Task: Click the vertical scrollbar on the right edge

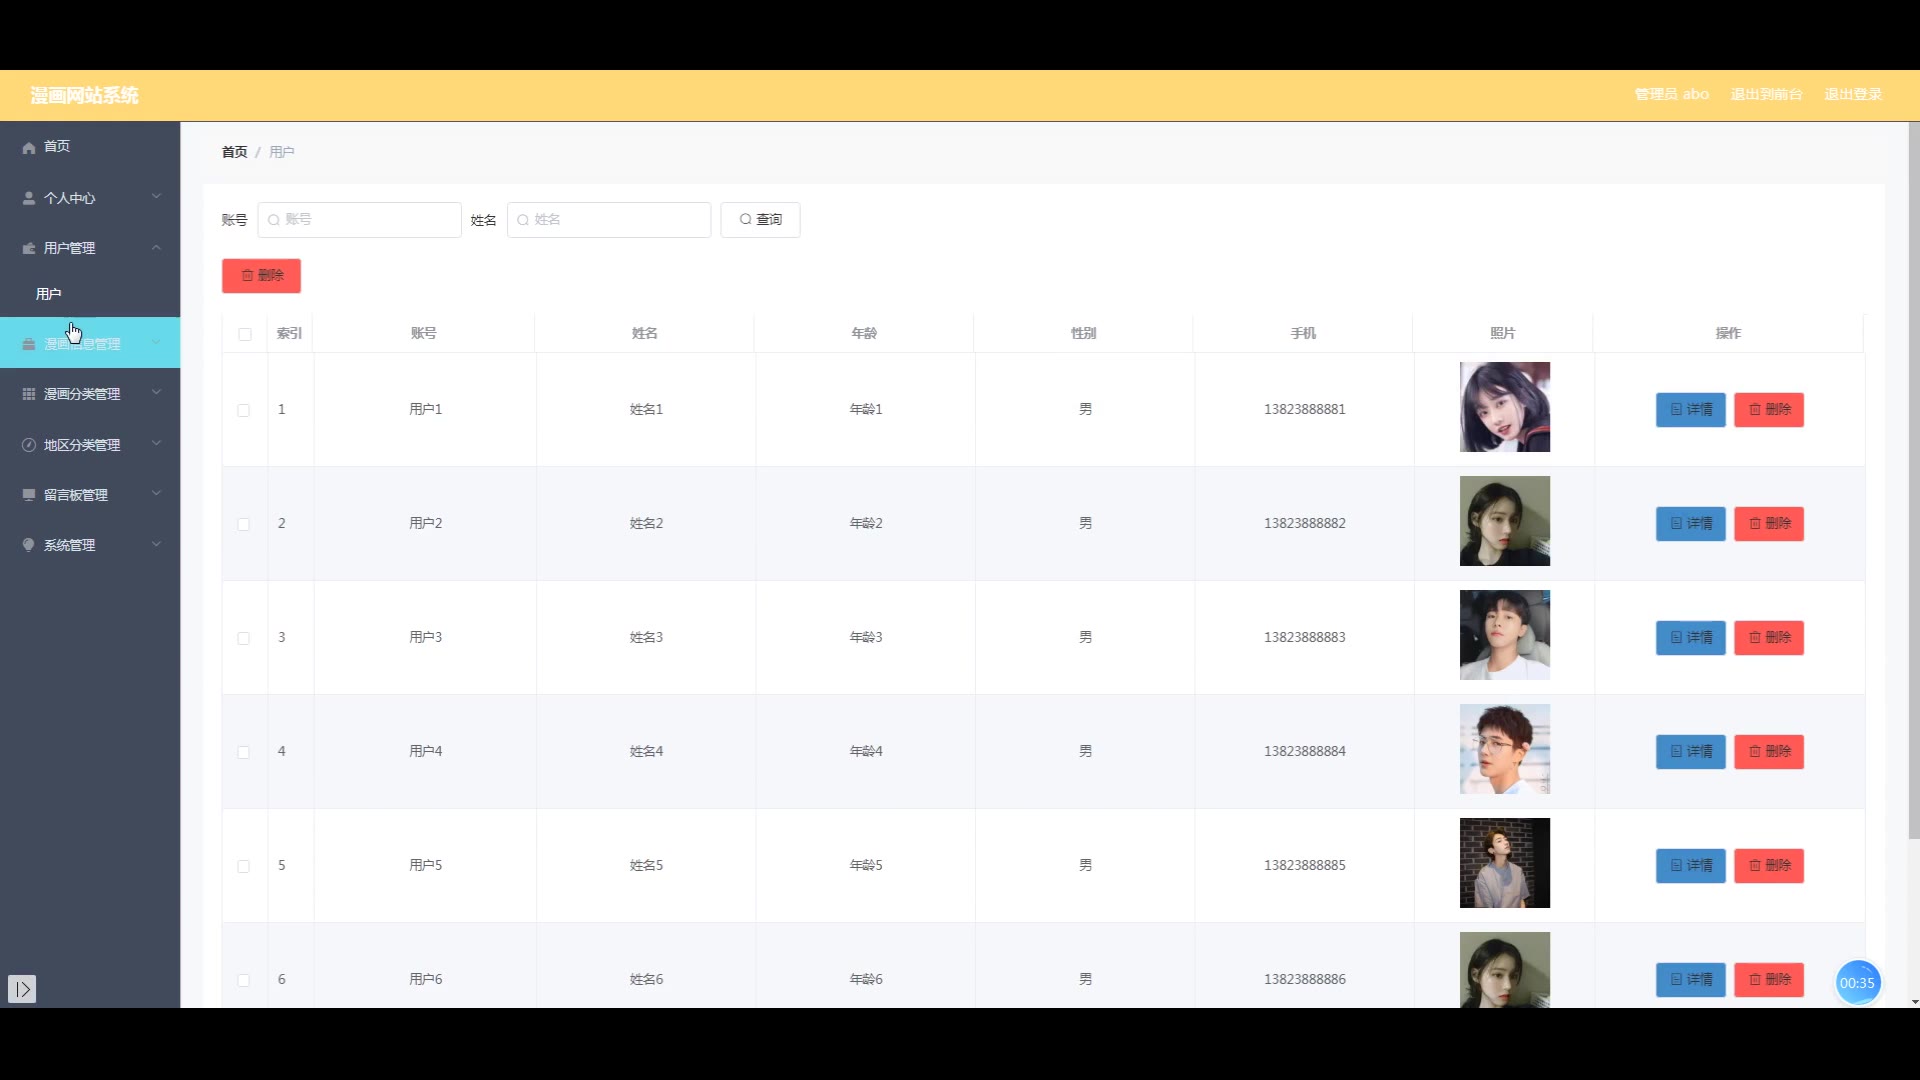Action: [x=1913, y=480]
